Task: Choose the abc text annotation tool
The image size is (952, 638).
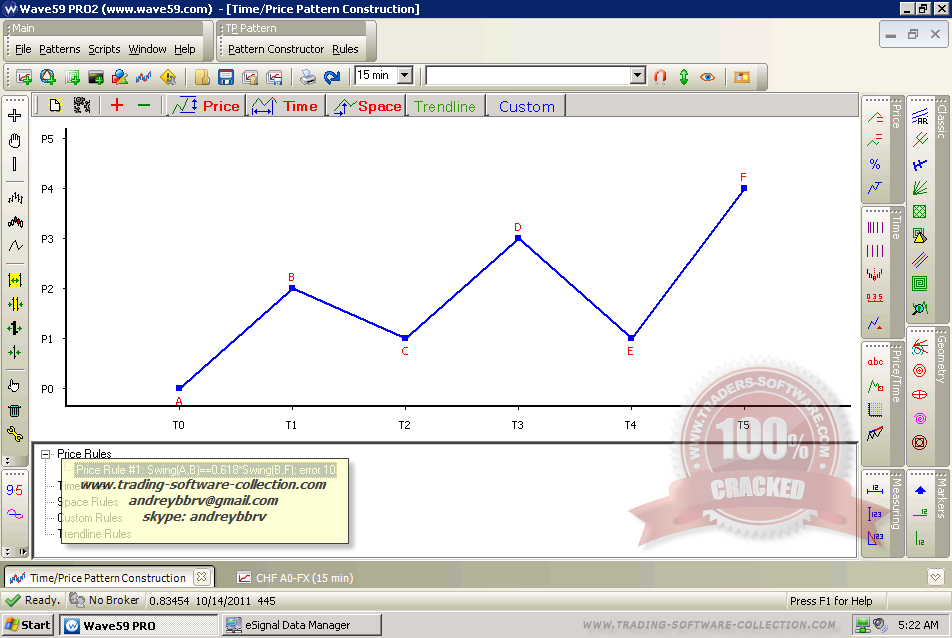Action: coord(875,362)
